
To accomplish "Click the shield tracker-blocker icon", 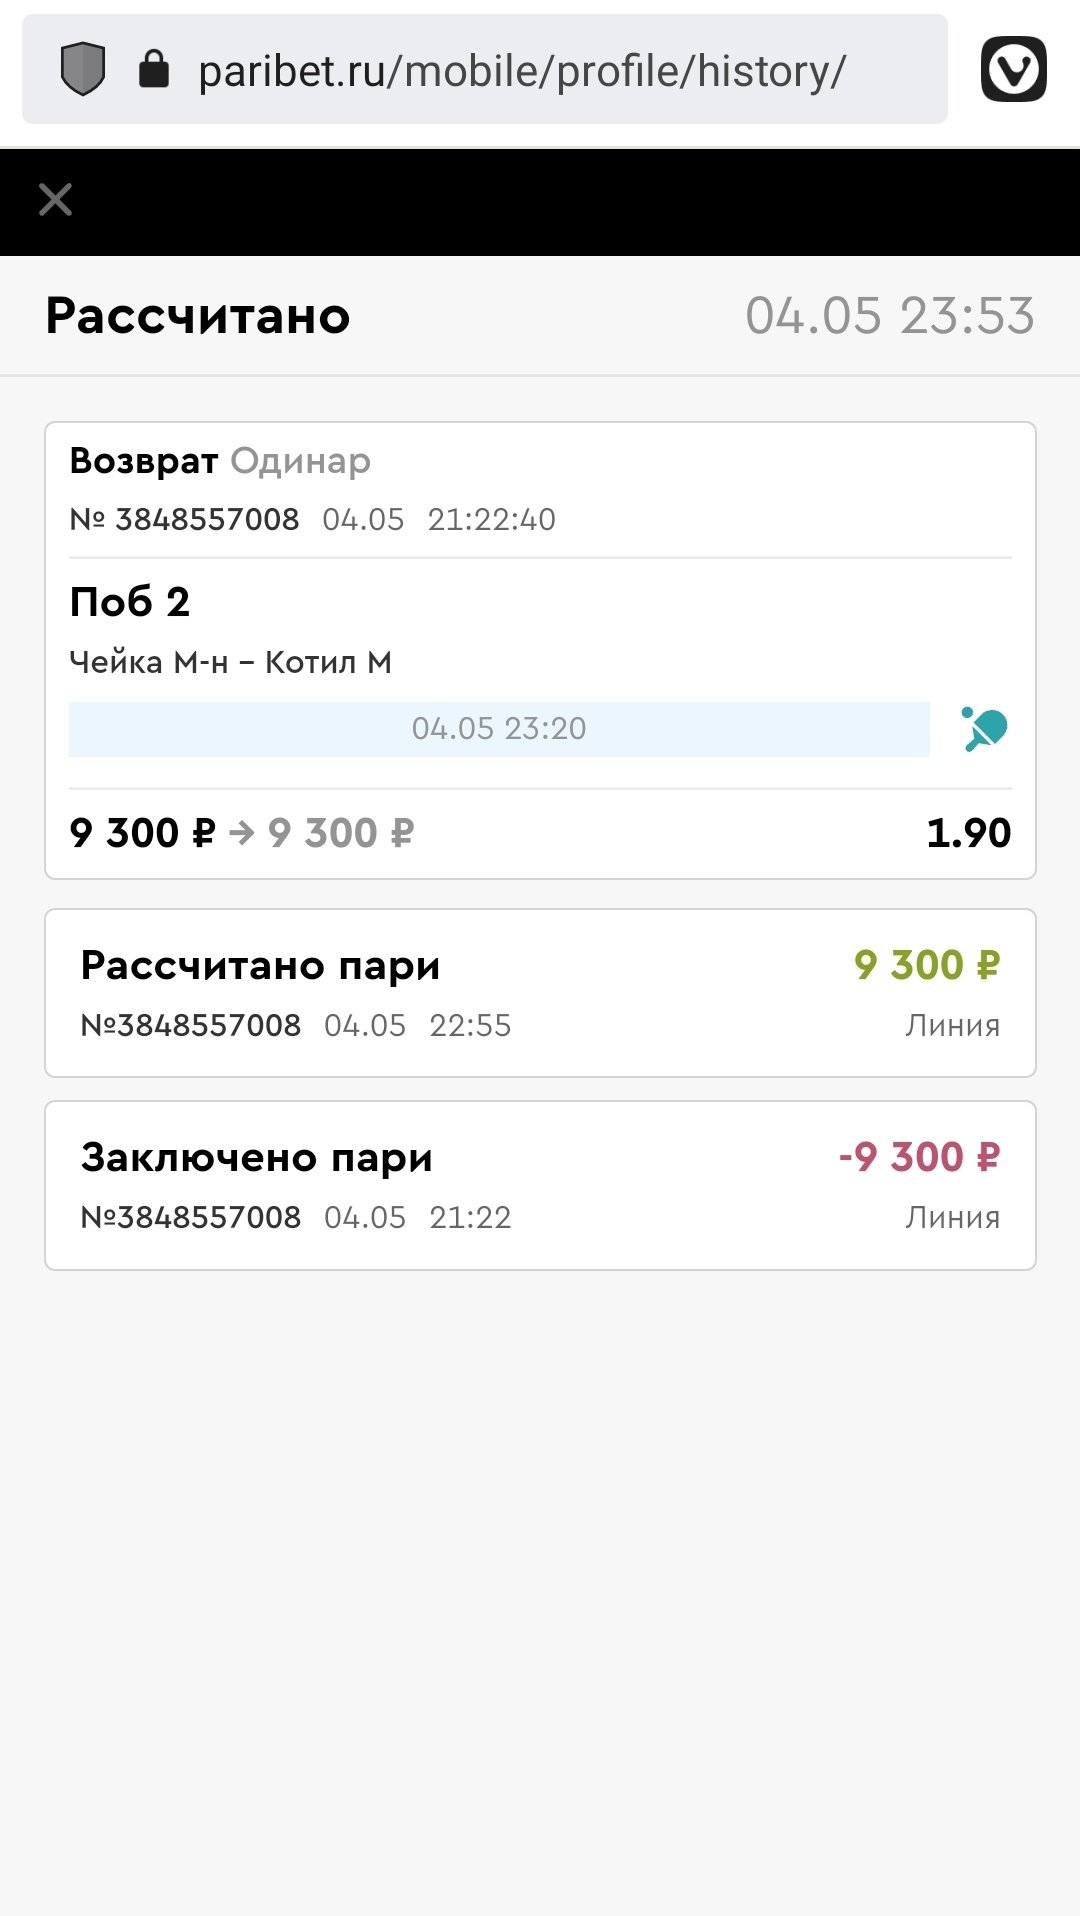I will [83, 69].
